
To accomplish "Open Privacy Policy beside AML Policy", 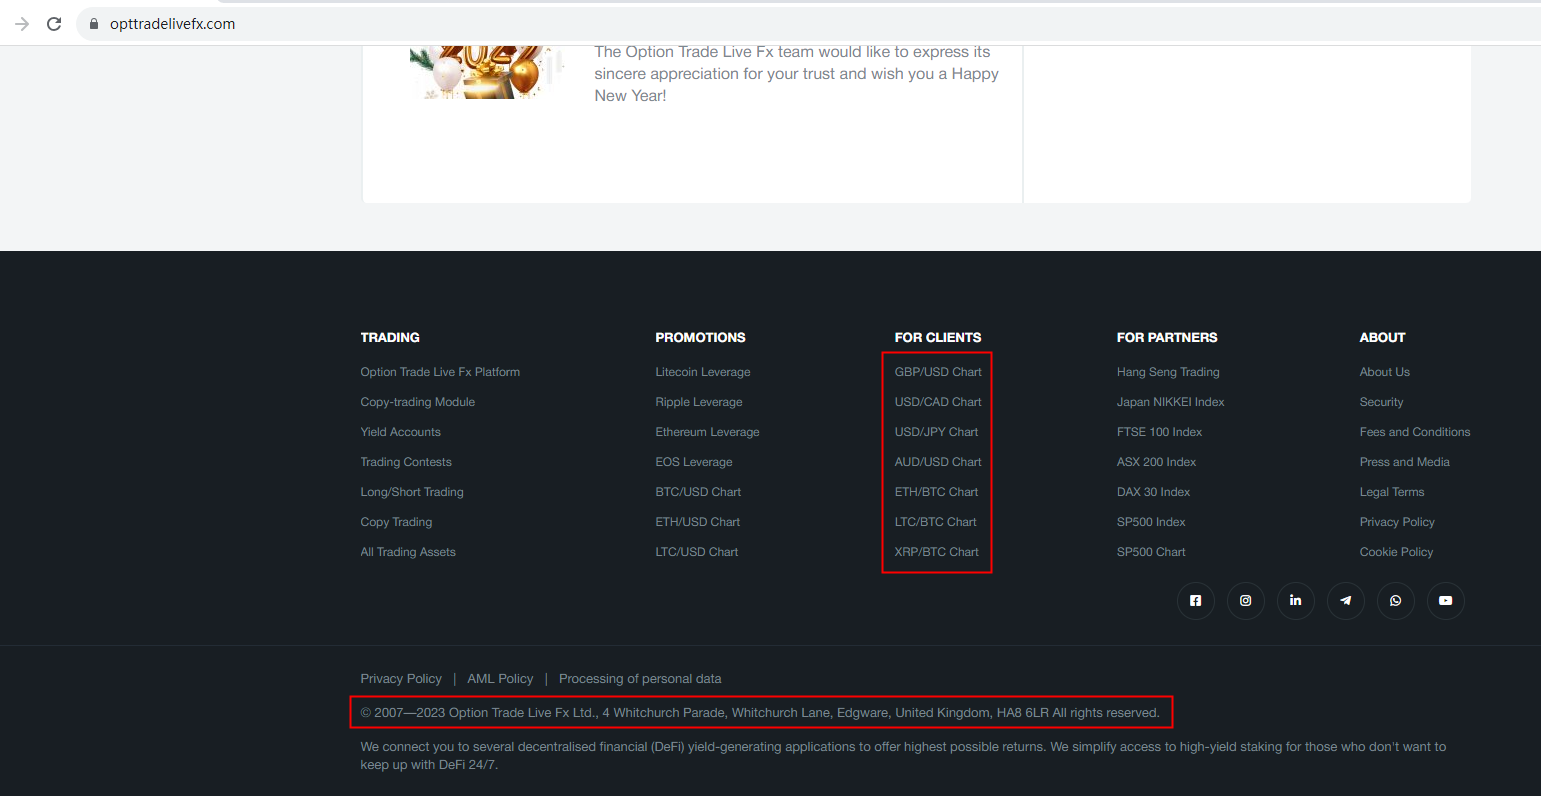I will point(401,679).
